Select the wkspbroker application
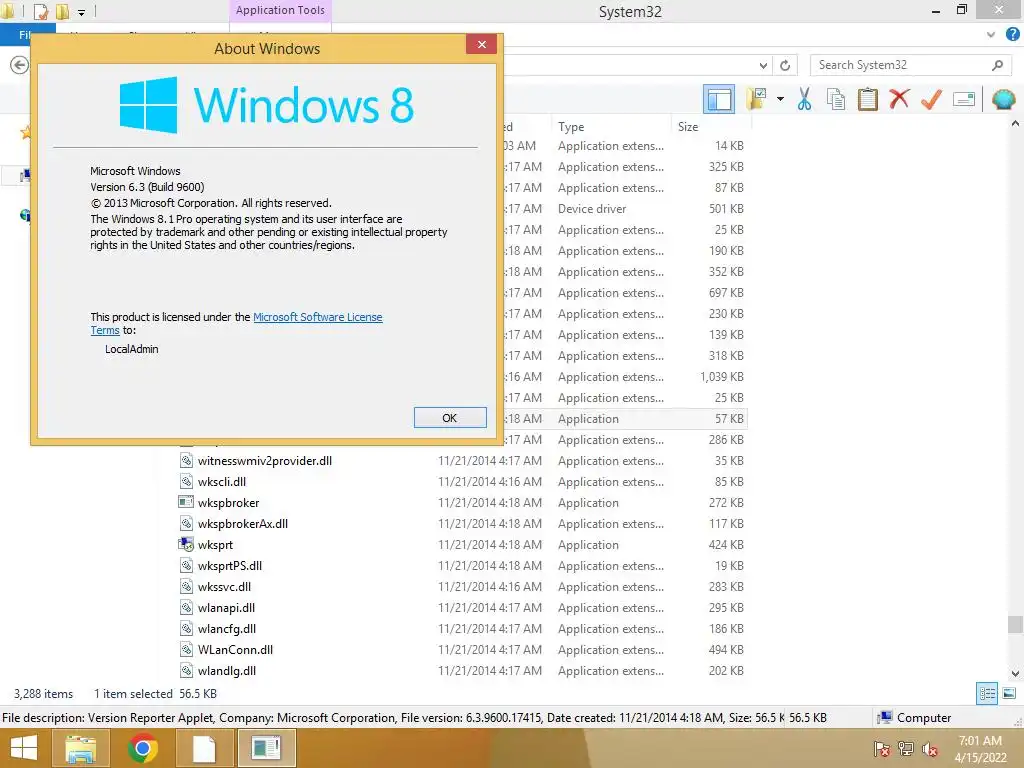The width and height of the screenshot is (1024, 768). (229, 502)
